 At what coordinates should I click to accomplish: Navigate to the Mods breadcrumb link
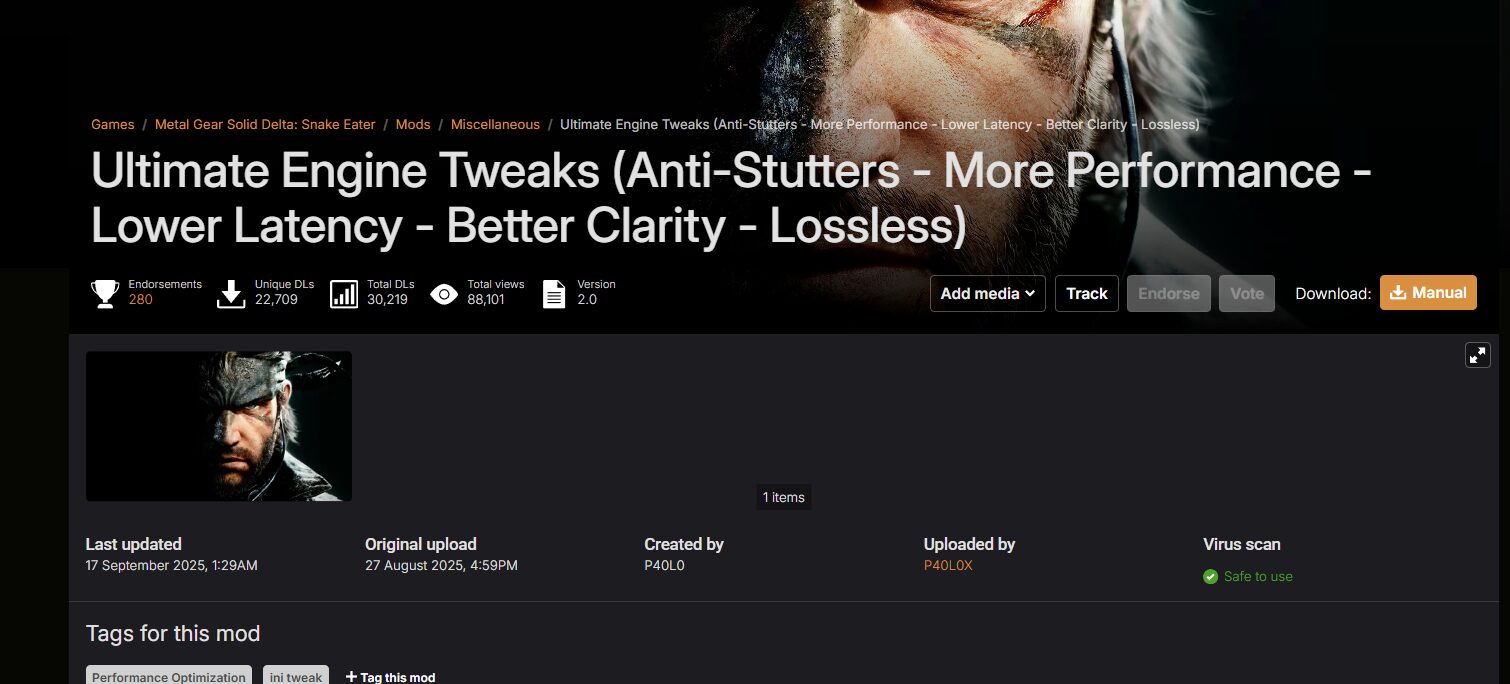tap(413, 124)
